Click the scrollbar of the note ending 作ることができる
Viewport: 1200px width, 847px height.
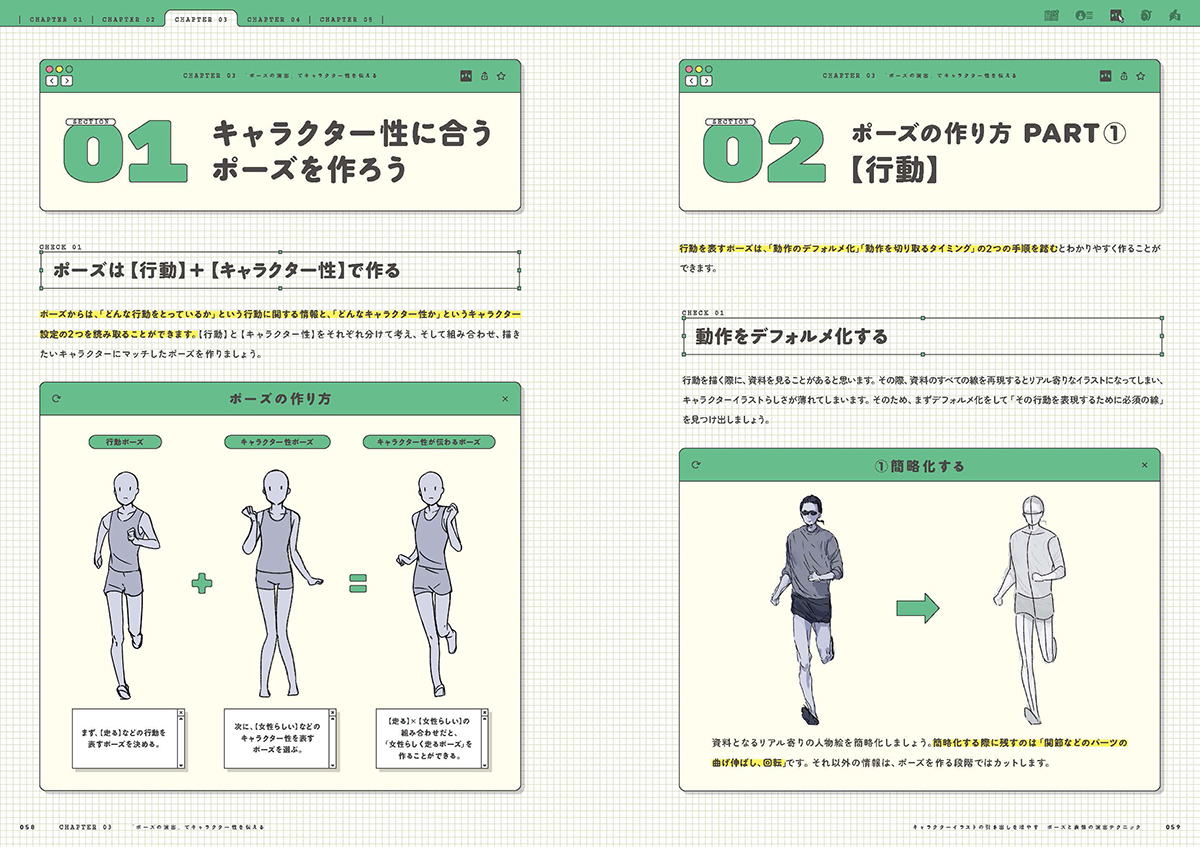(x=485, y=743)
